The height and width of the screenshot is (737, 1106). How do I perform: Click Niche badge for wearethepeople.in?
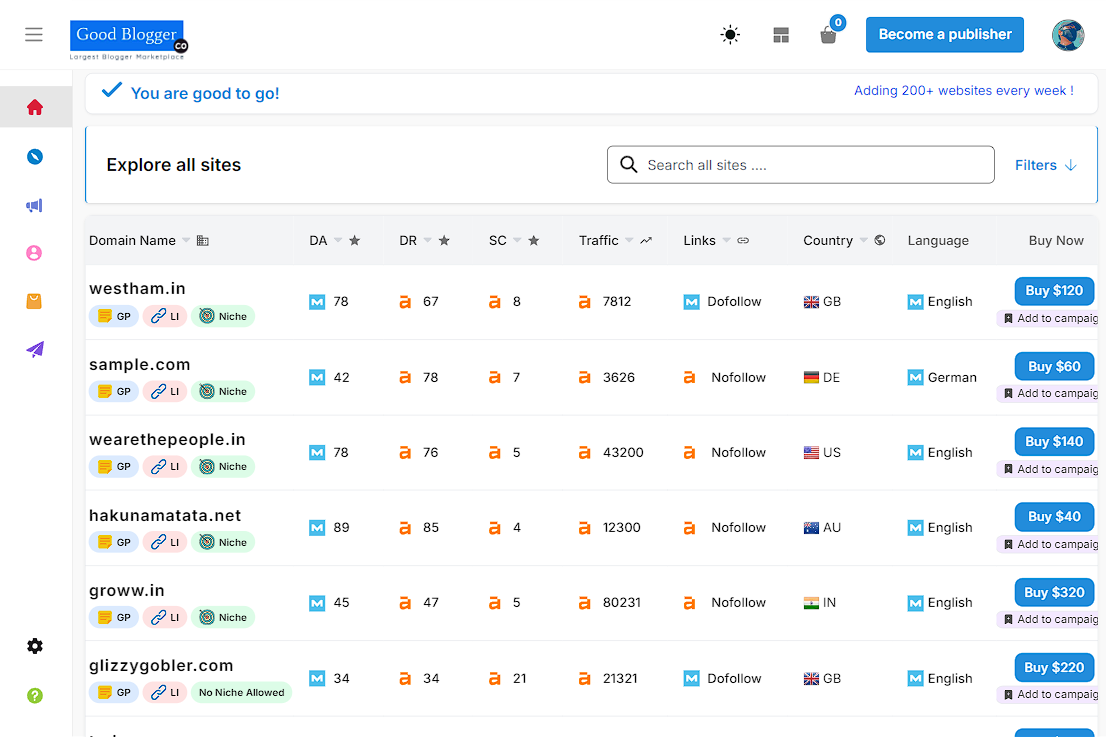tap(223, 466)
